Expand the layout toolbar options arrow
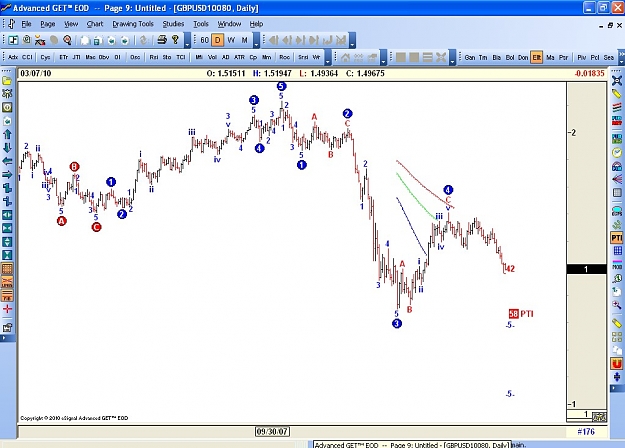The height and width of the screenshot is (448, 625). click(452, 58)
